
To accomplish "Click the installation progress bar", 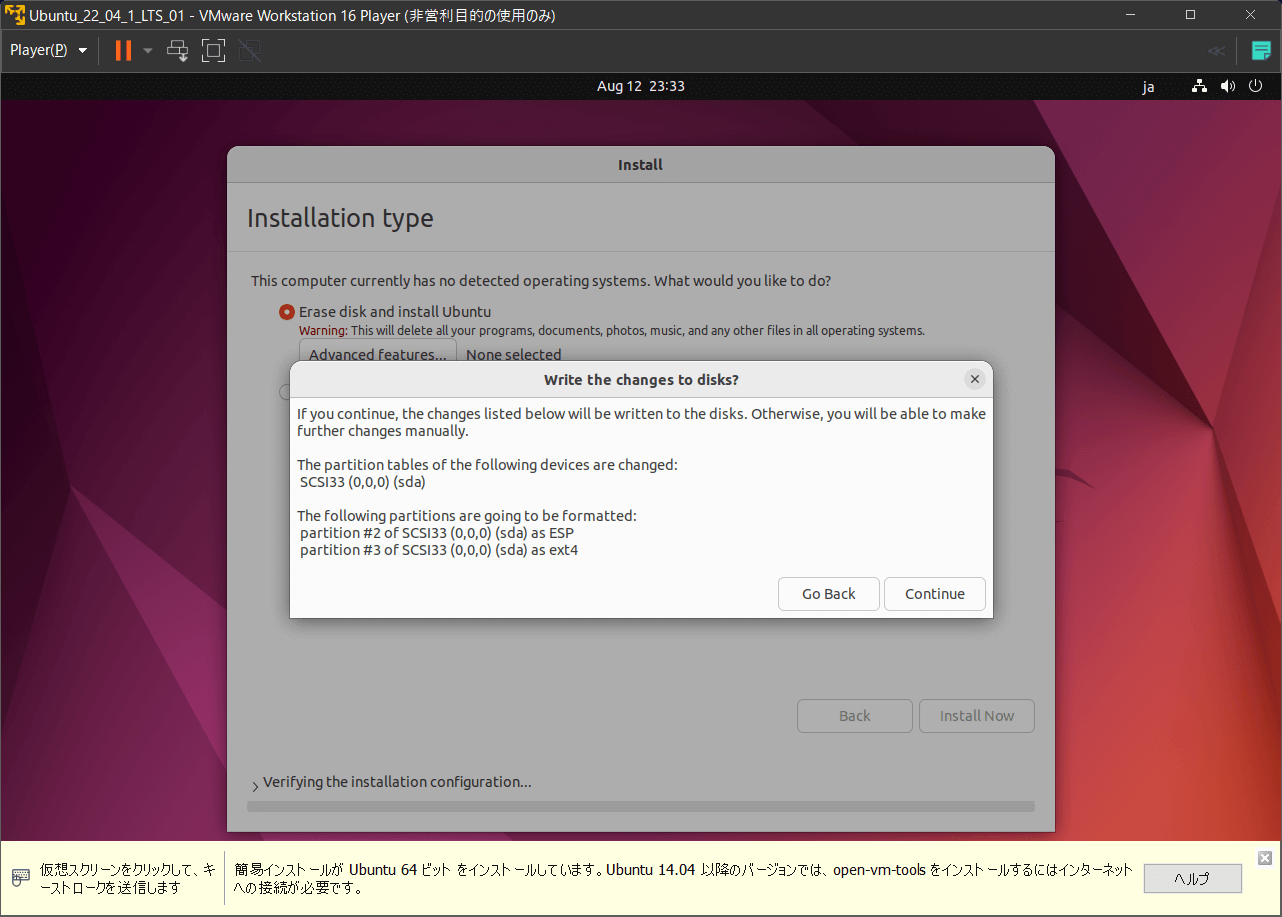I will (x=641, y=806).
